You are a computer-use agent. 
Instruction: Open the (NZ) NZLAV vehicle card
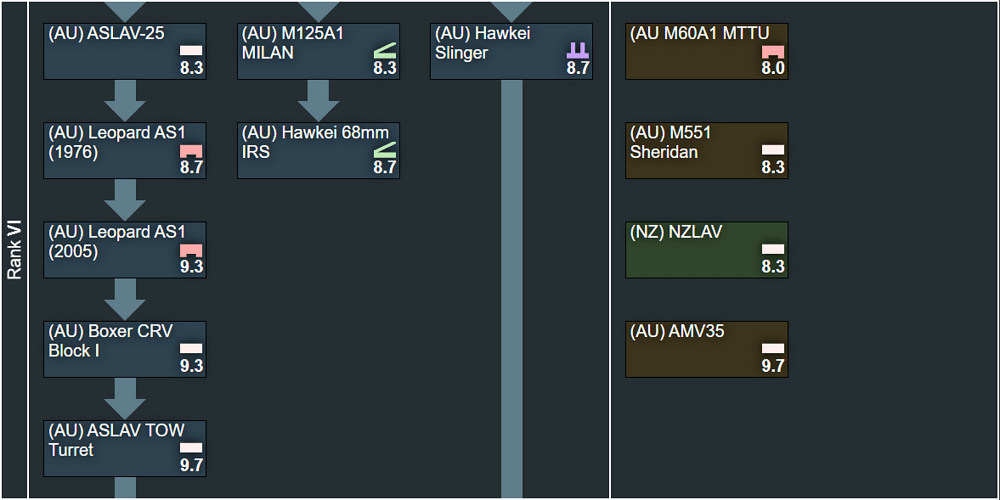point(707,250)
